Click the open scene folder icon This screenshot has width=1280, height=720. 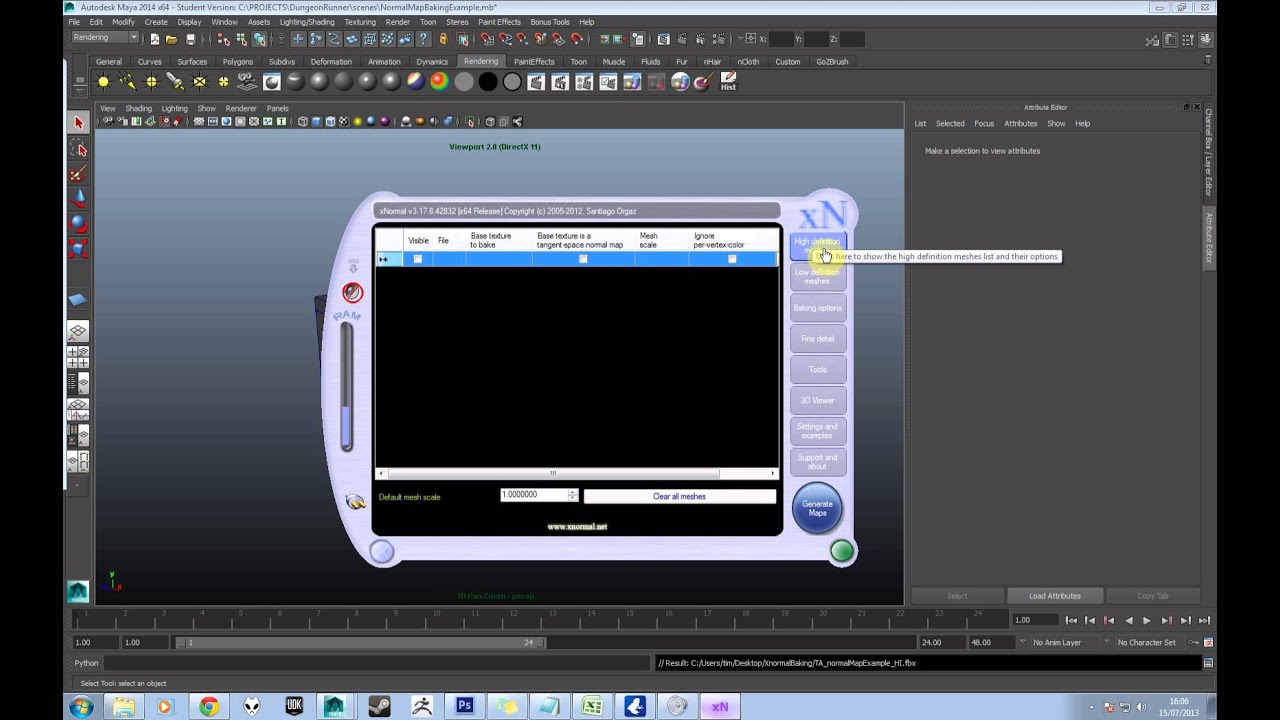tap(172, 39)
